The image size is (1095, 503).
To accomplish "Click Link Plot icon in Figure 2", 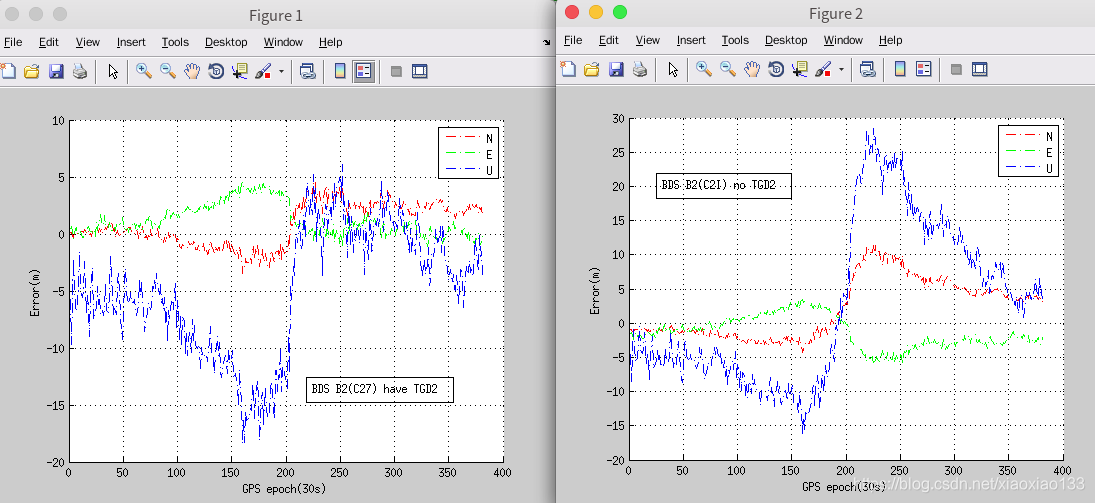I will (867, 68).
